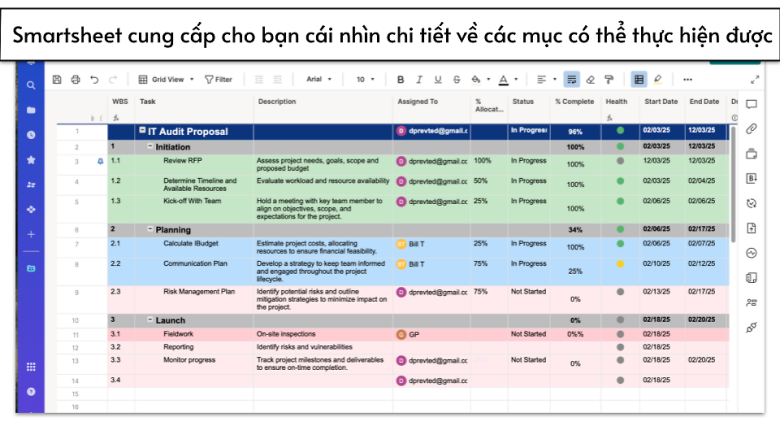Click the Indent icon
This screenshot has width=780, height=439.
278,80
